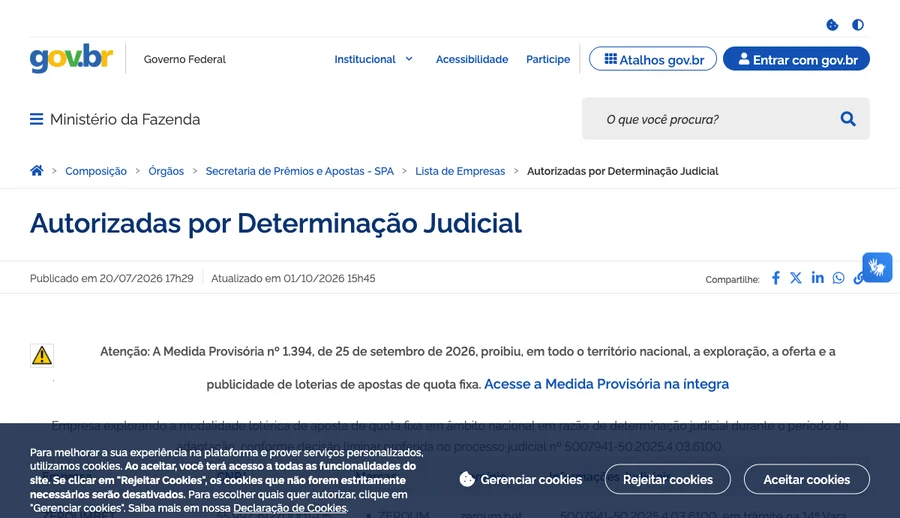This screenshot has height=518, width=900.
Task: Open Atalhos gov.br shortcuts
Action: pos(653,59)
